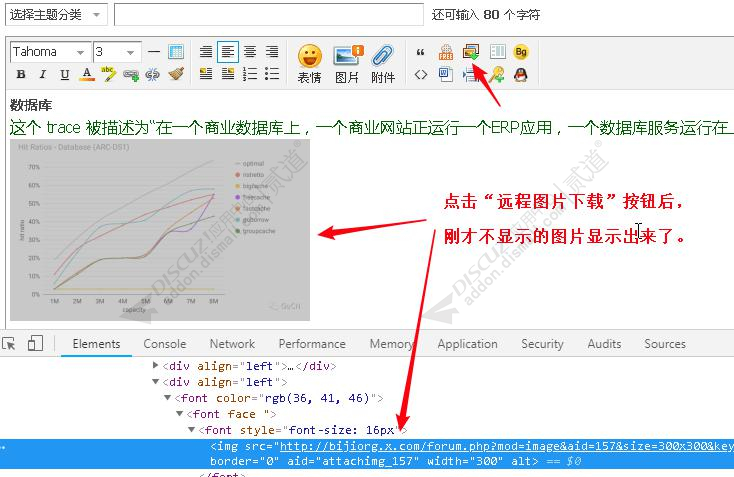Click the green trace paragraph text
Image resolution: width=734 pixels, height=477 pixels.
371,127
